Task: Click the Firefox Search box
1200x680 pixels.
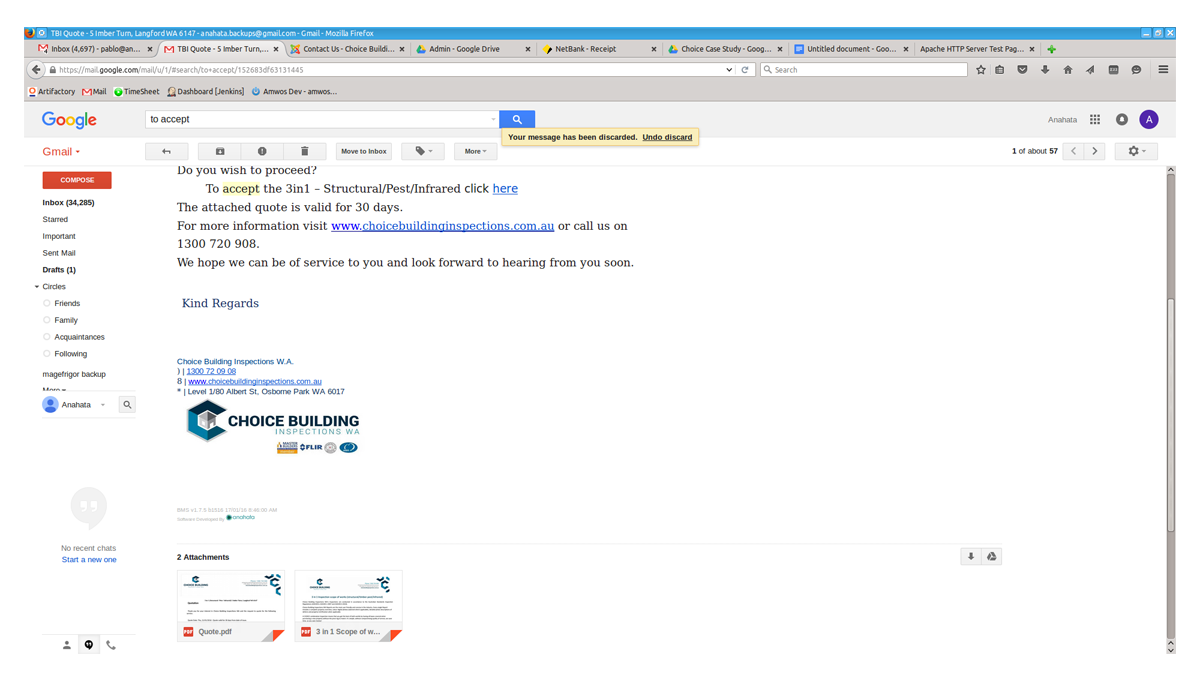Action: (864, 70)
